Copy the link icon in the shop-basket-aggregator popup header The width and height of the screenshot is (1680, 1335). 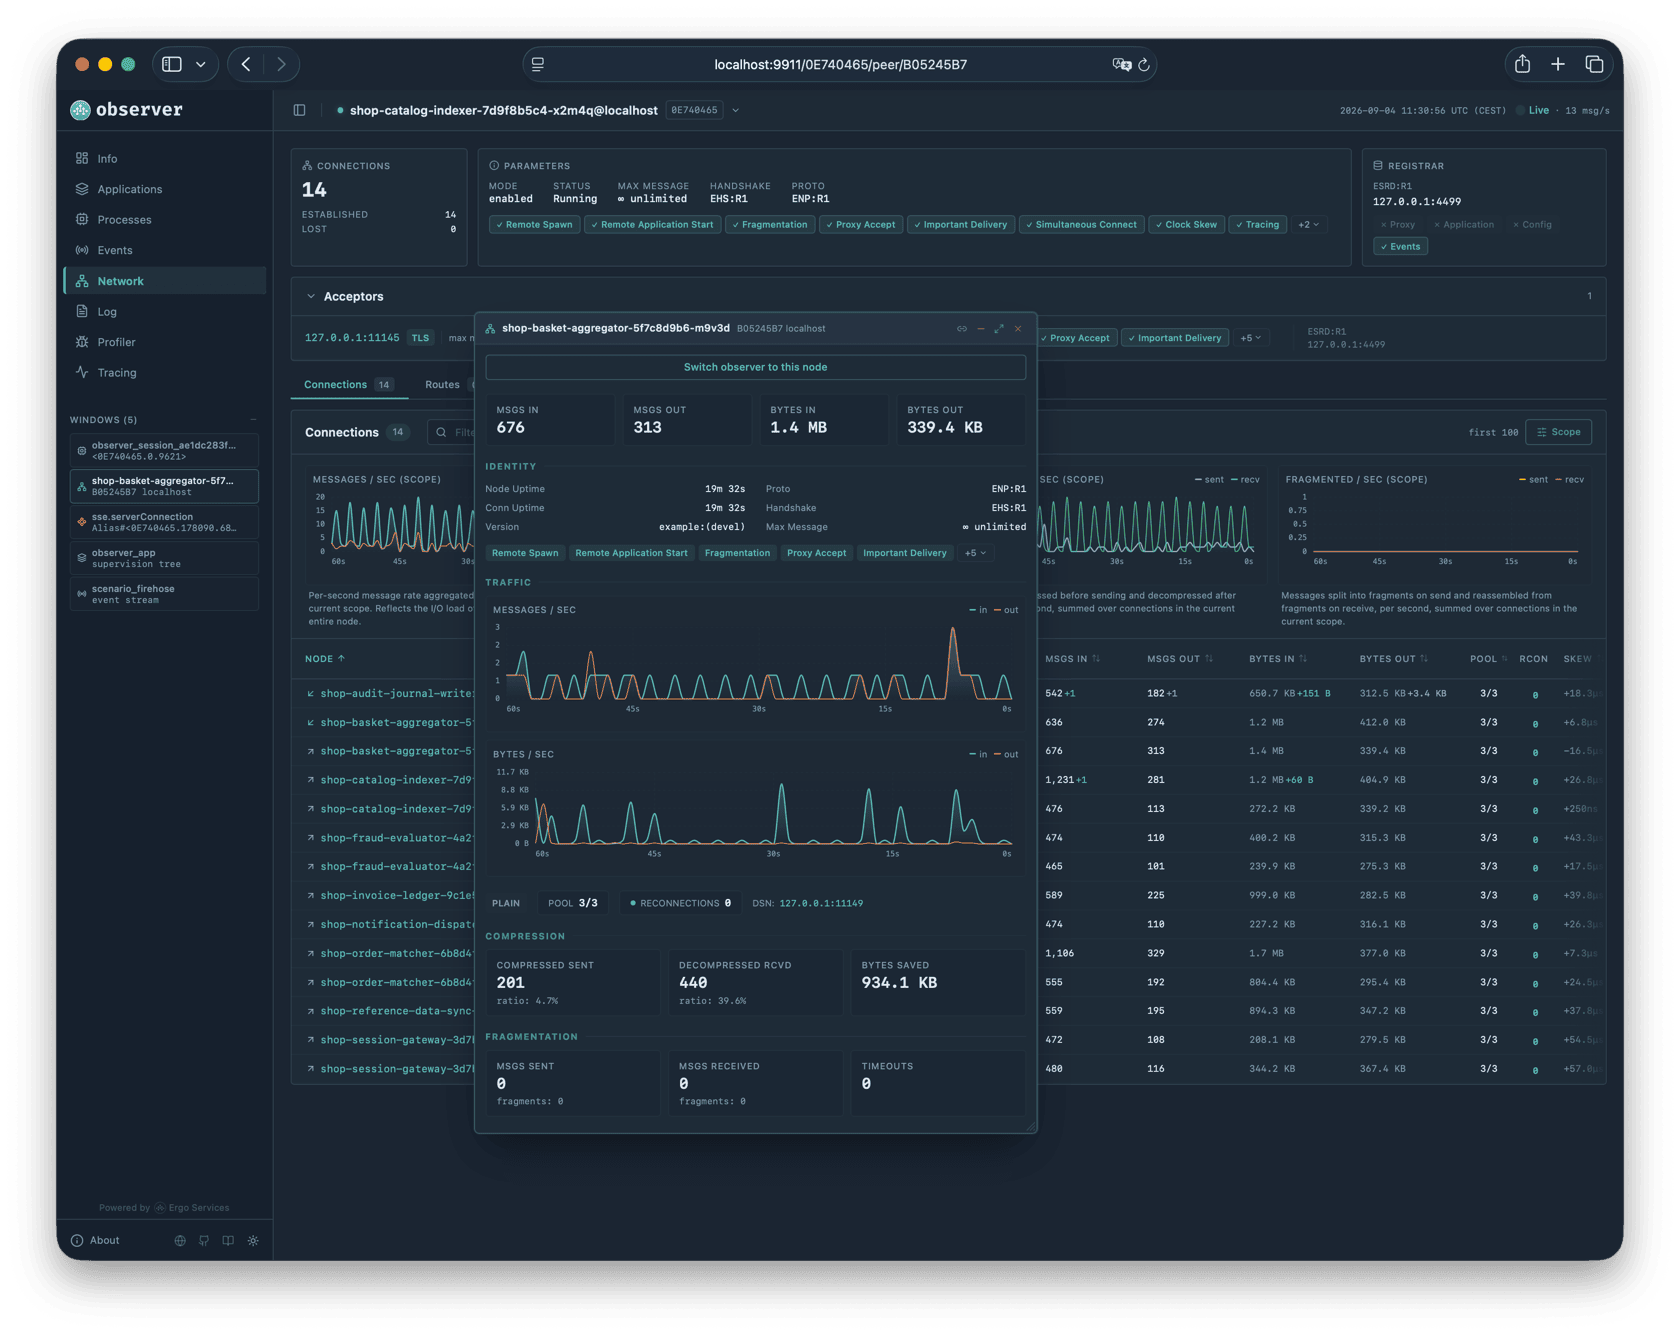coord(962,329)
